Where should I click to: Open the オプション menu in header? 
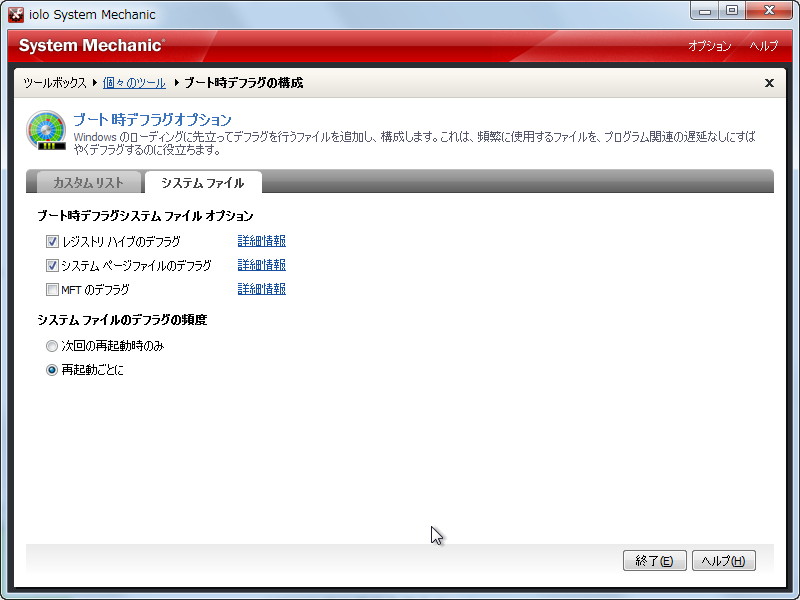tap(709, 46)
